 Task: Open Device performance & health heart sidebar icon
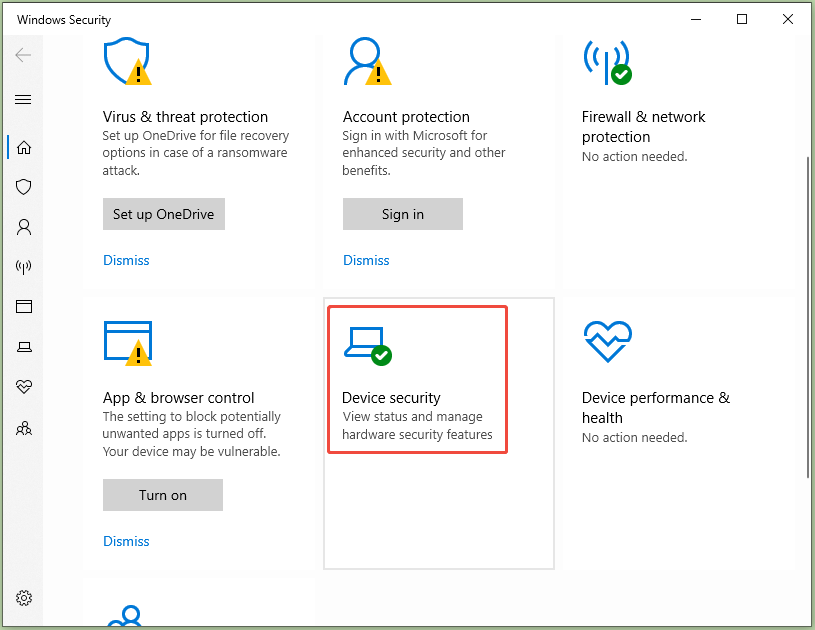click(24, 387)
